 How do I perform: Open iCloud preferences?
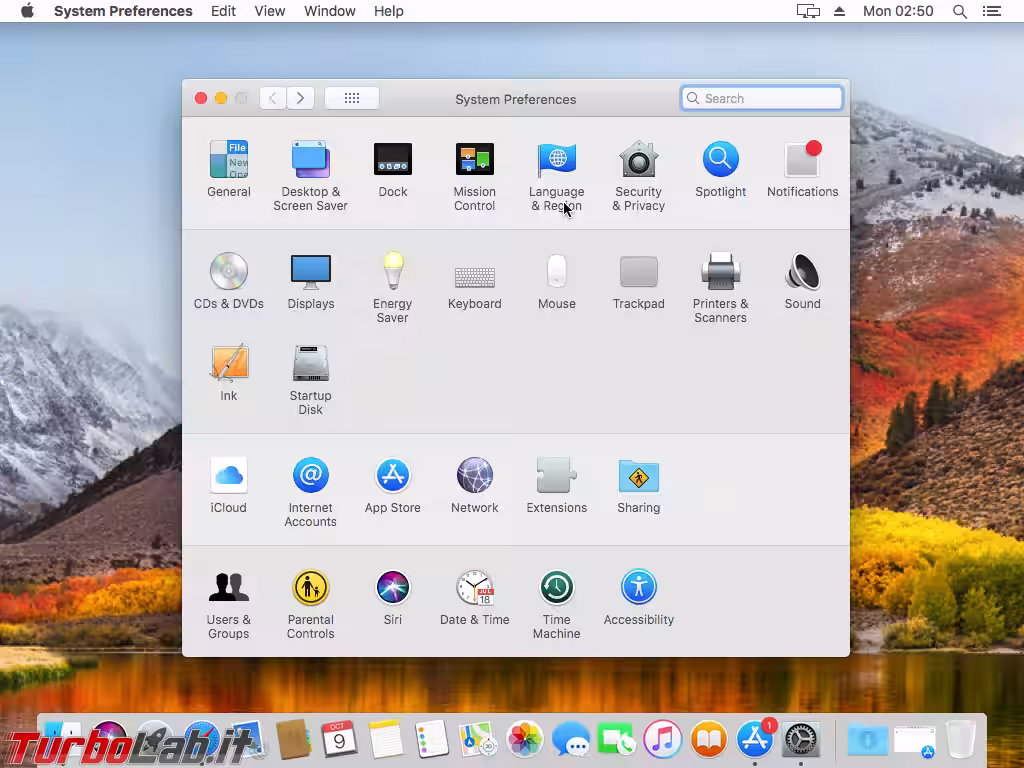229,474
